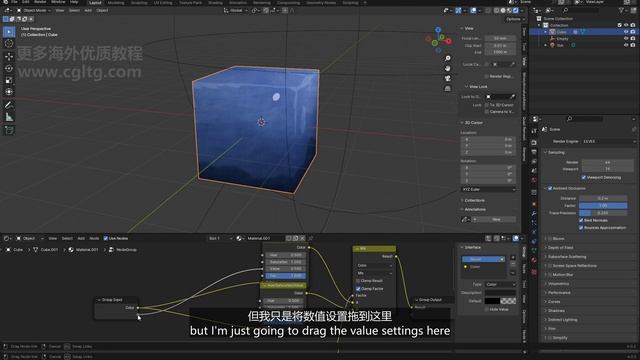Toggle Use Nodes checkbox
Viewport: 640px width, 360px height.
click(106, 238)
